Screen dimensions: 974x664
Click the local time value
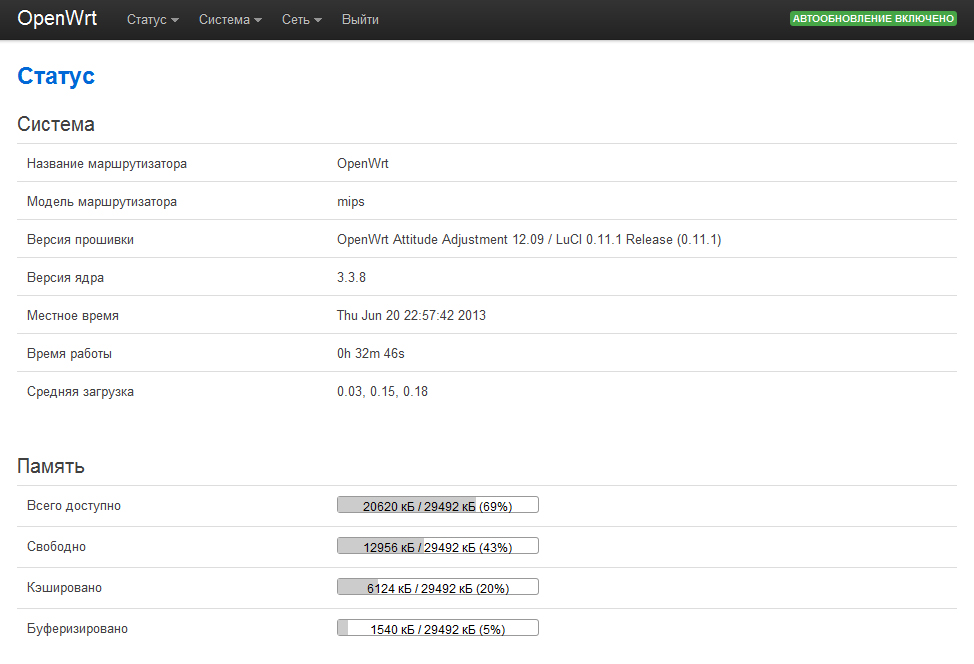click(x=411, y=316)
